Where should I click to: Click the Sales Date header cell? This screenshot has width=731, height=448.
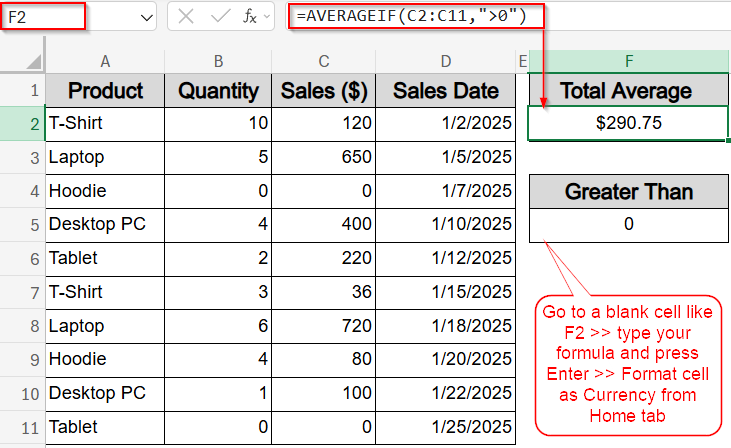point(446,90)
